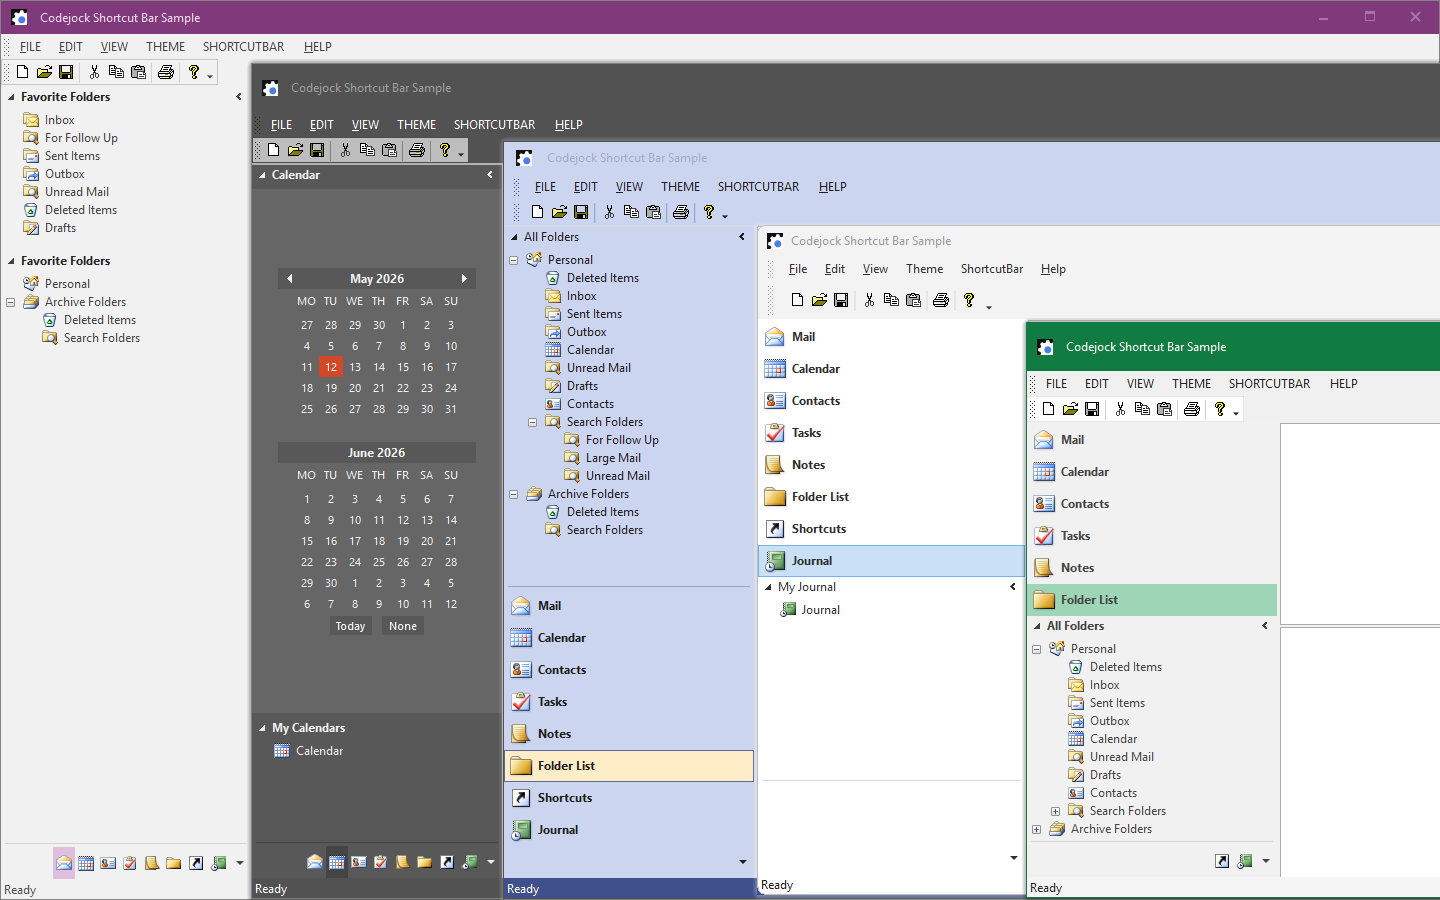Image resolution: width=1440 pixels, height=900 pixels.
Task: Click Today button in dark window calendar
Action: click(x=350, y=626)
